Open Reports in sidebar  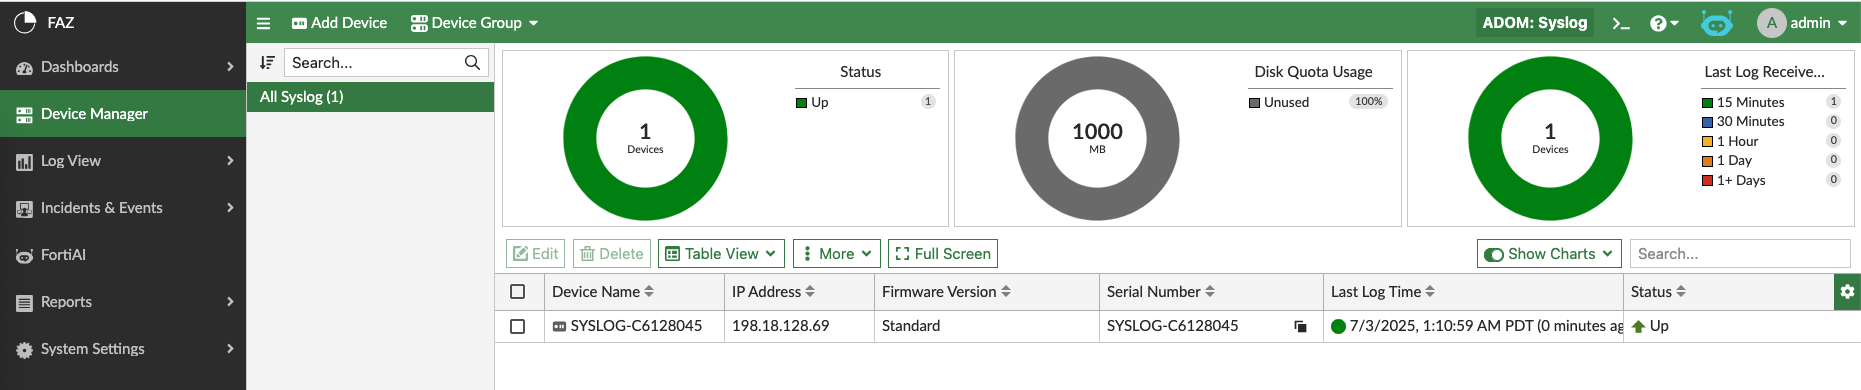pos(123,302)
